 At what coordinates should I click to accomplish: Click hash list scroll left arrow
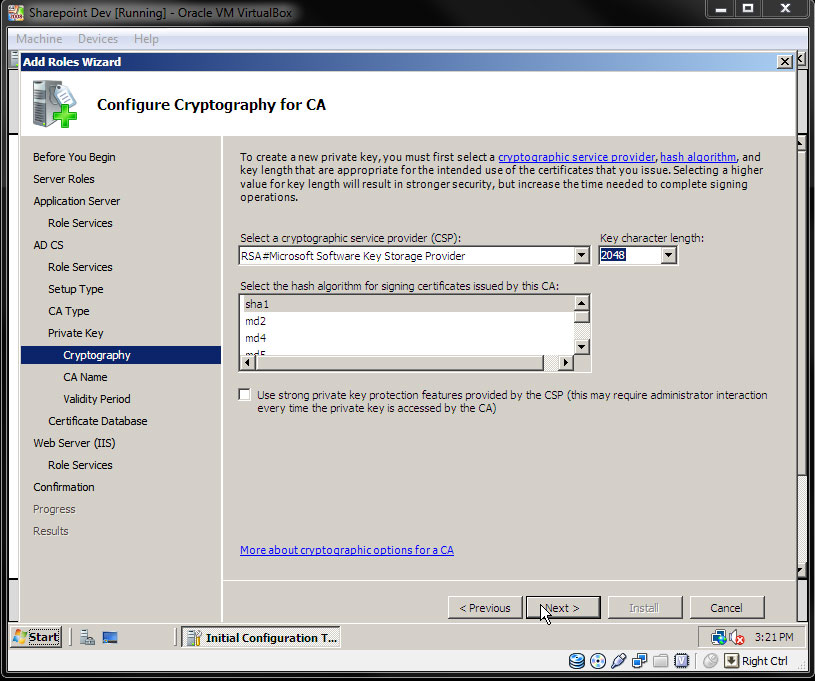pyautogui.click(x=247, y=362)
